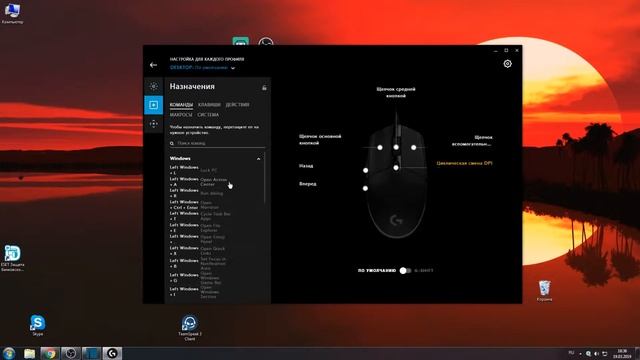Switch to the КОМАНДЫ tab
This screenshot has height=360, width=640.
pos(181,105)
